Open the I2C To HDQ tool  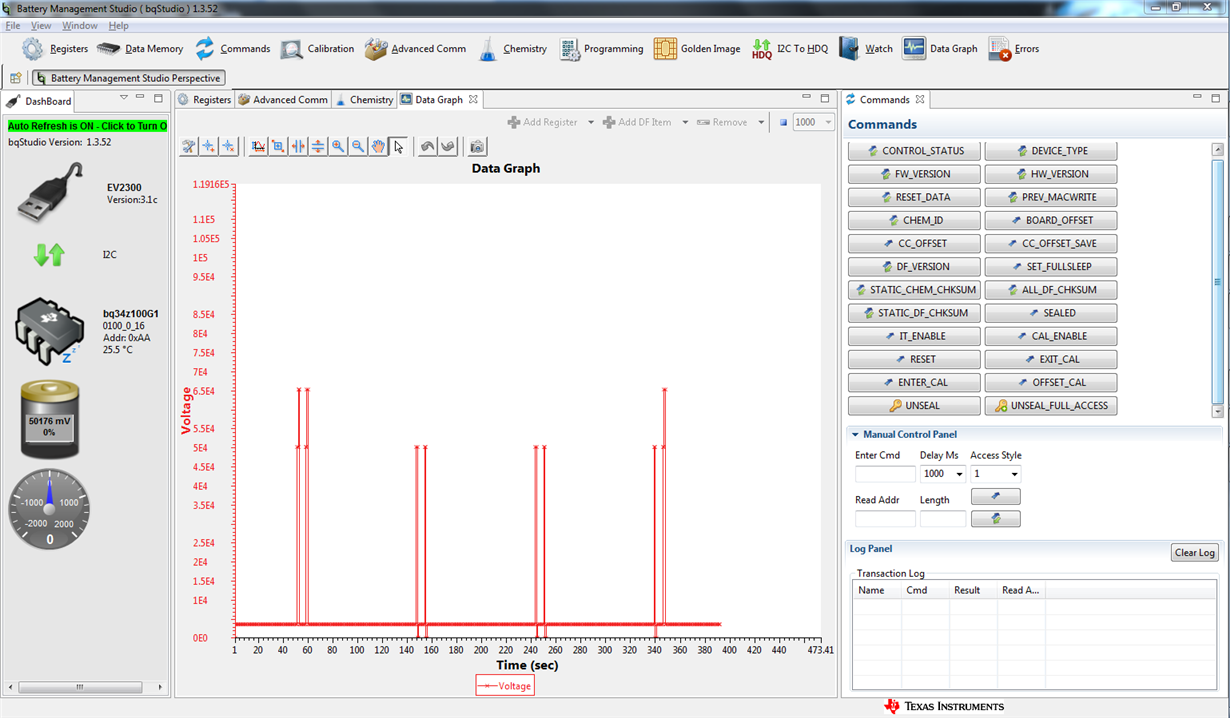(x=789, y=48)
